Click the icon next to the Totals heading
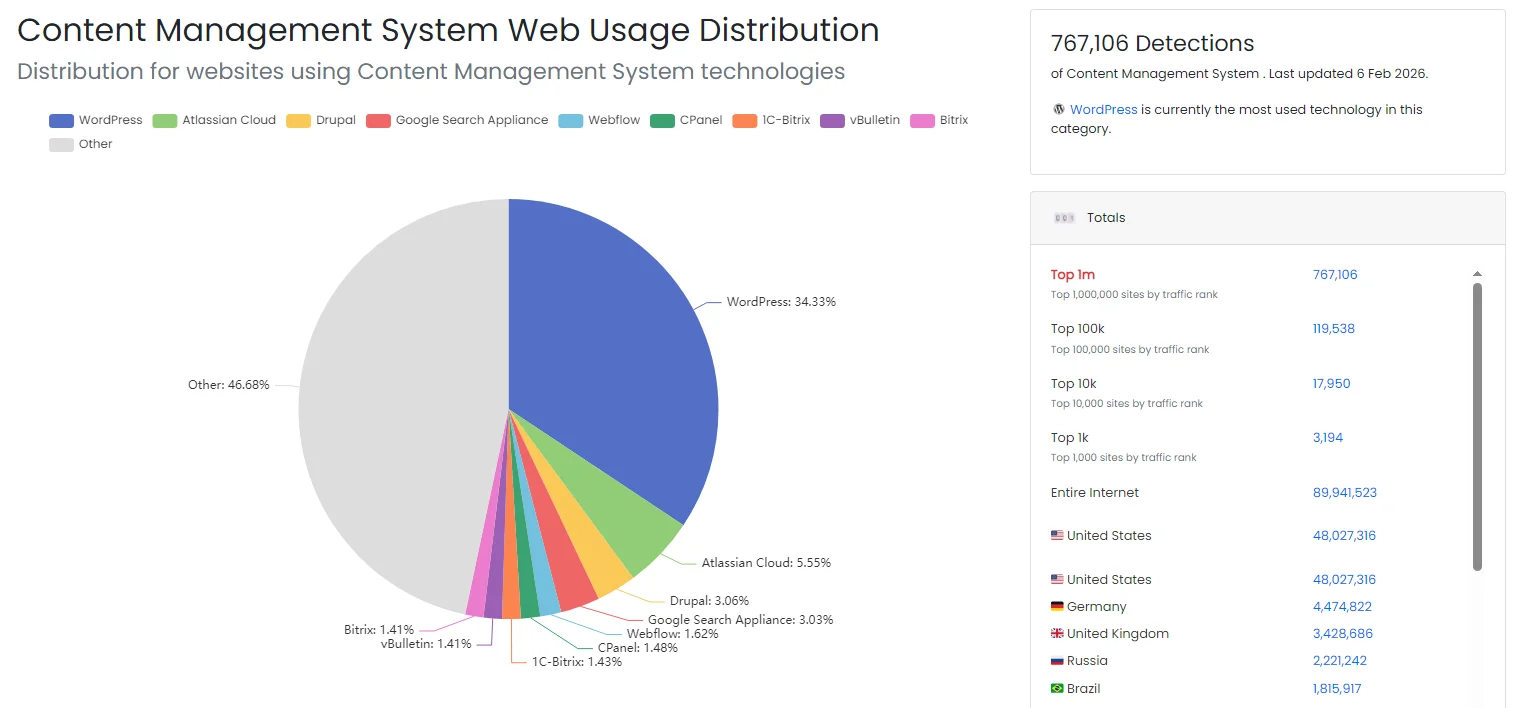Image resolution: width=1521 pixels, height=708 pixels. tap(1064, 217)
